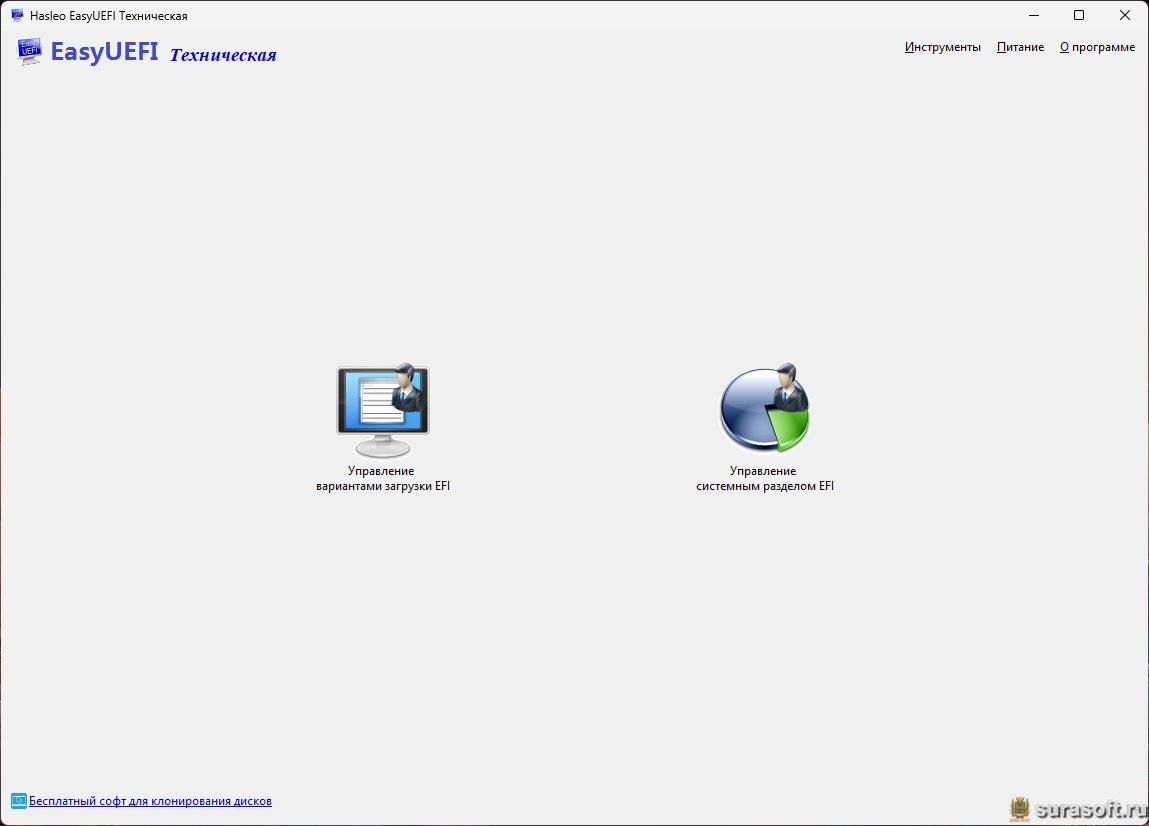Click the 'Управление системным разделом EFI' label
The image size is (1149, 826).
point(764,479)
